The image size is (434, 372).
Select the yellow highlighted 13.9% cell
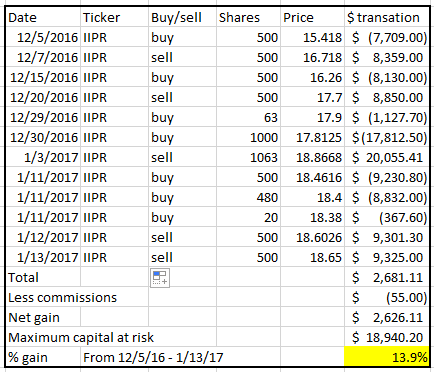point(386,357)
